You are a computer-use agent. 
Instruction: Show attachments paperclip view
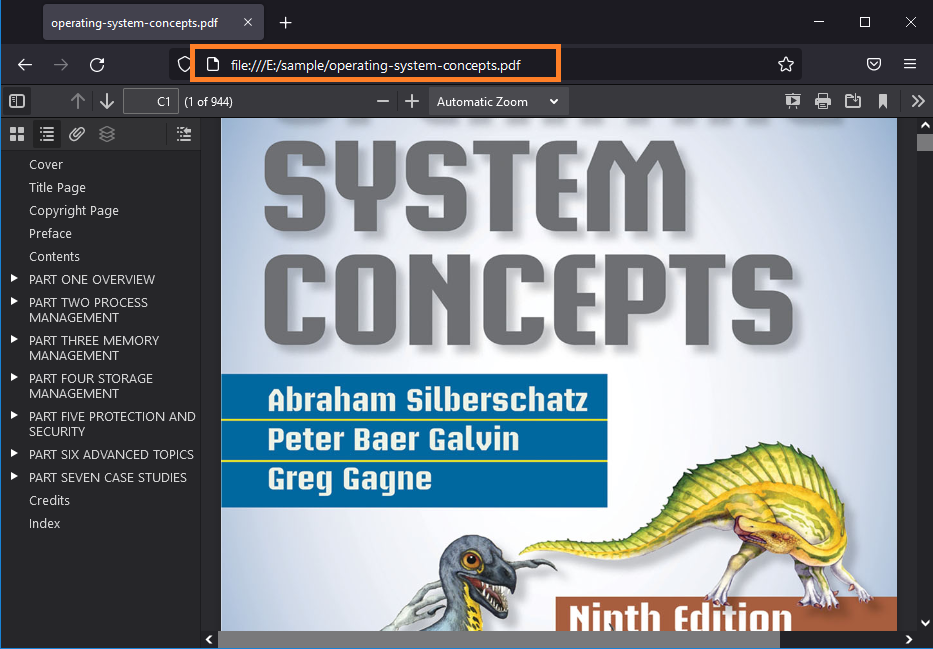(77, 134)
